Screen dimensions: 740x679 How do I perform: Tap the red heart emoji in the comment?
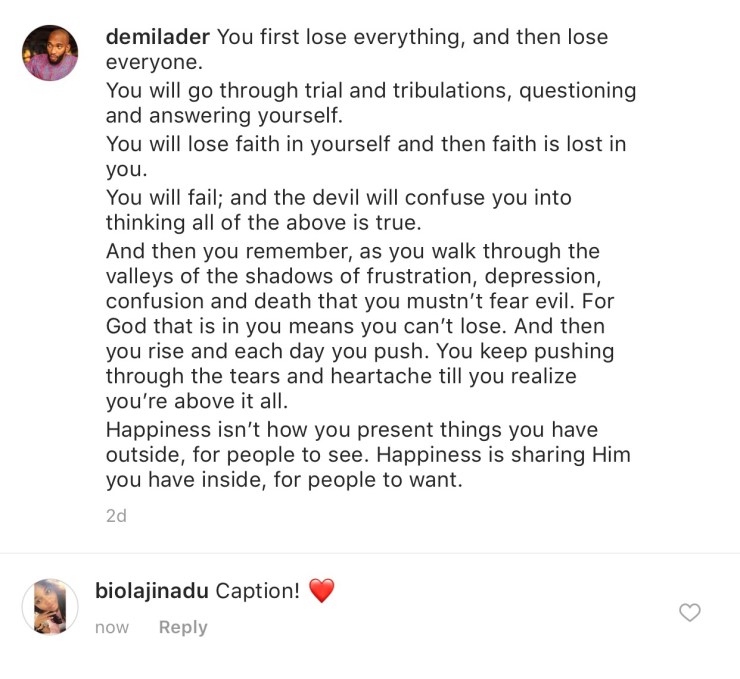coord(321,590)
